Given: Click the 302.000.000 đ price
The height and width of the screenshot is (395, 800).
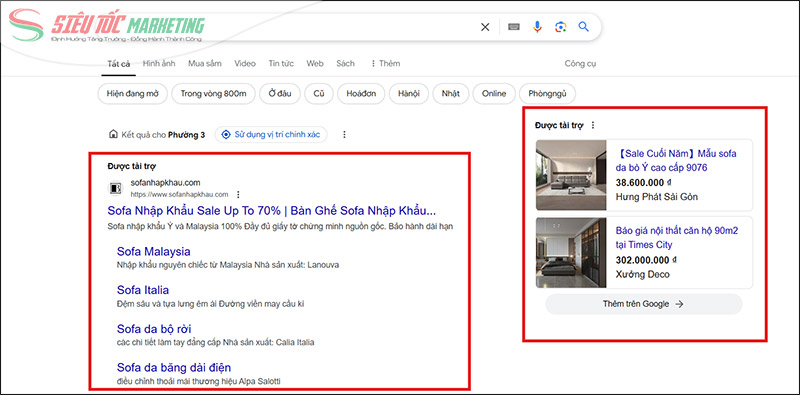Looking at the screenshot, I should 646,260.
